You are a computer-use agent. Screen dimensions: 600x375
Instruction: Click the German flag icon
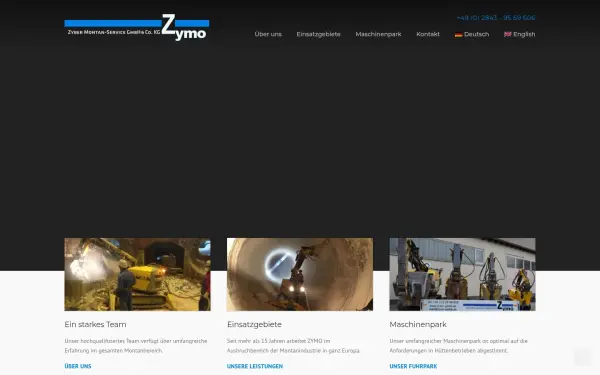click(x=458, y=34)
